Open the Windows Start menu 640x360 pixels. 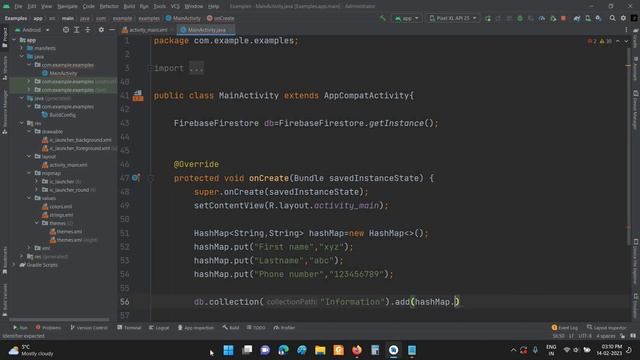229,350
